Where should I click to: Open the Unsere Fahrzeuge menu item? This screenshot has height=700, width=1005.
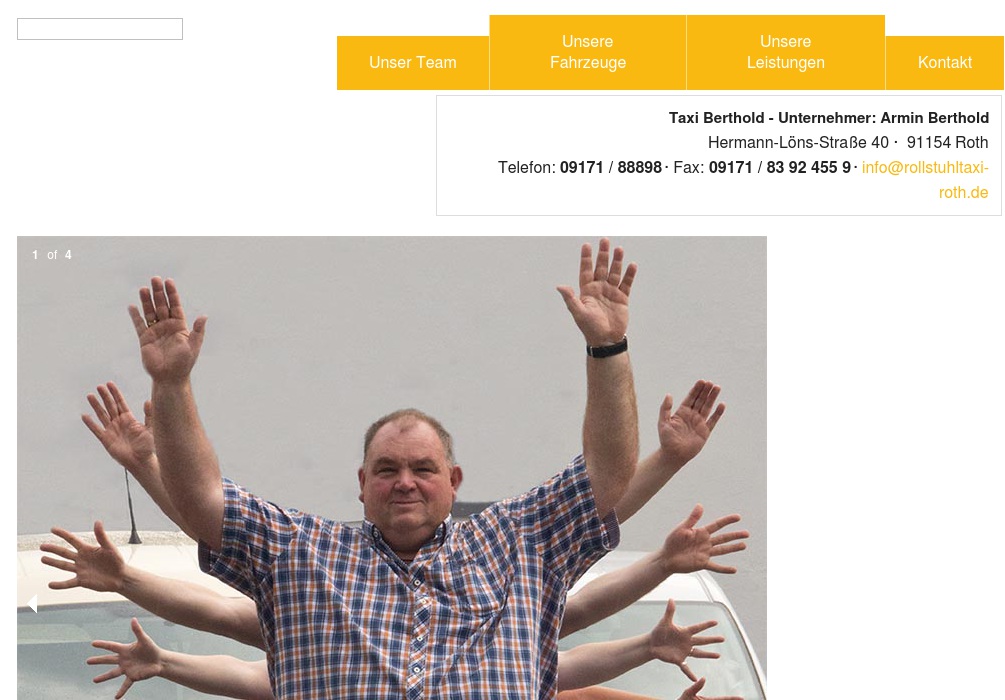(x=588, y=53)
